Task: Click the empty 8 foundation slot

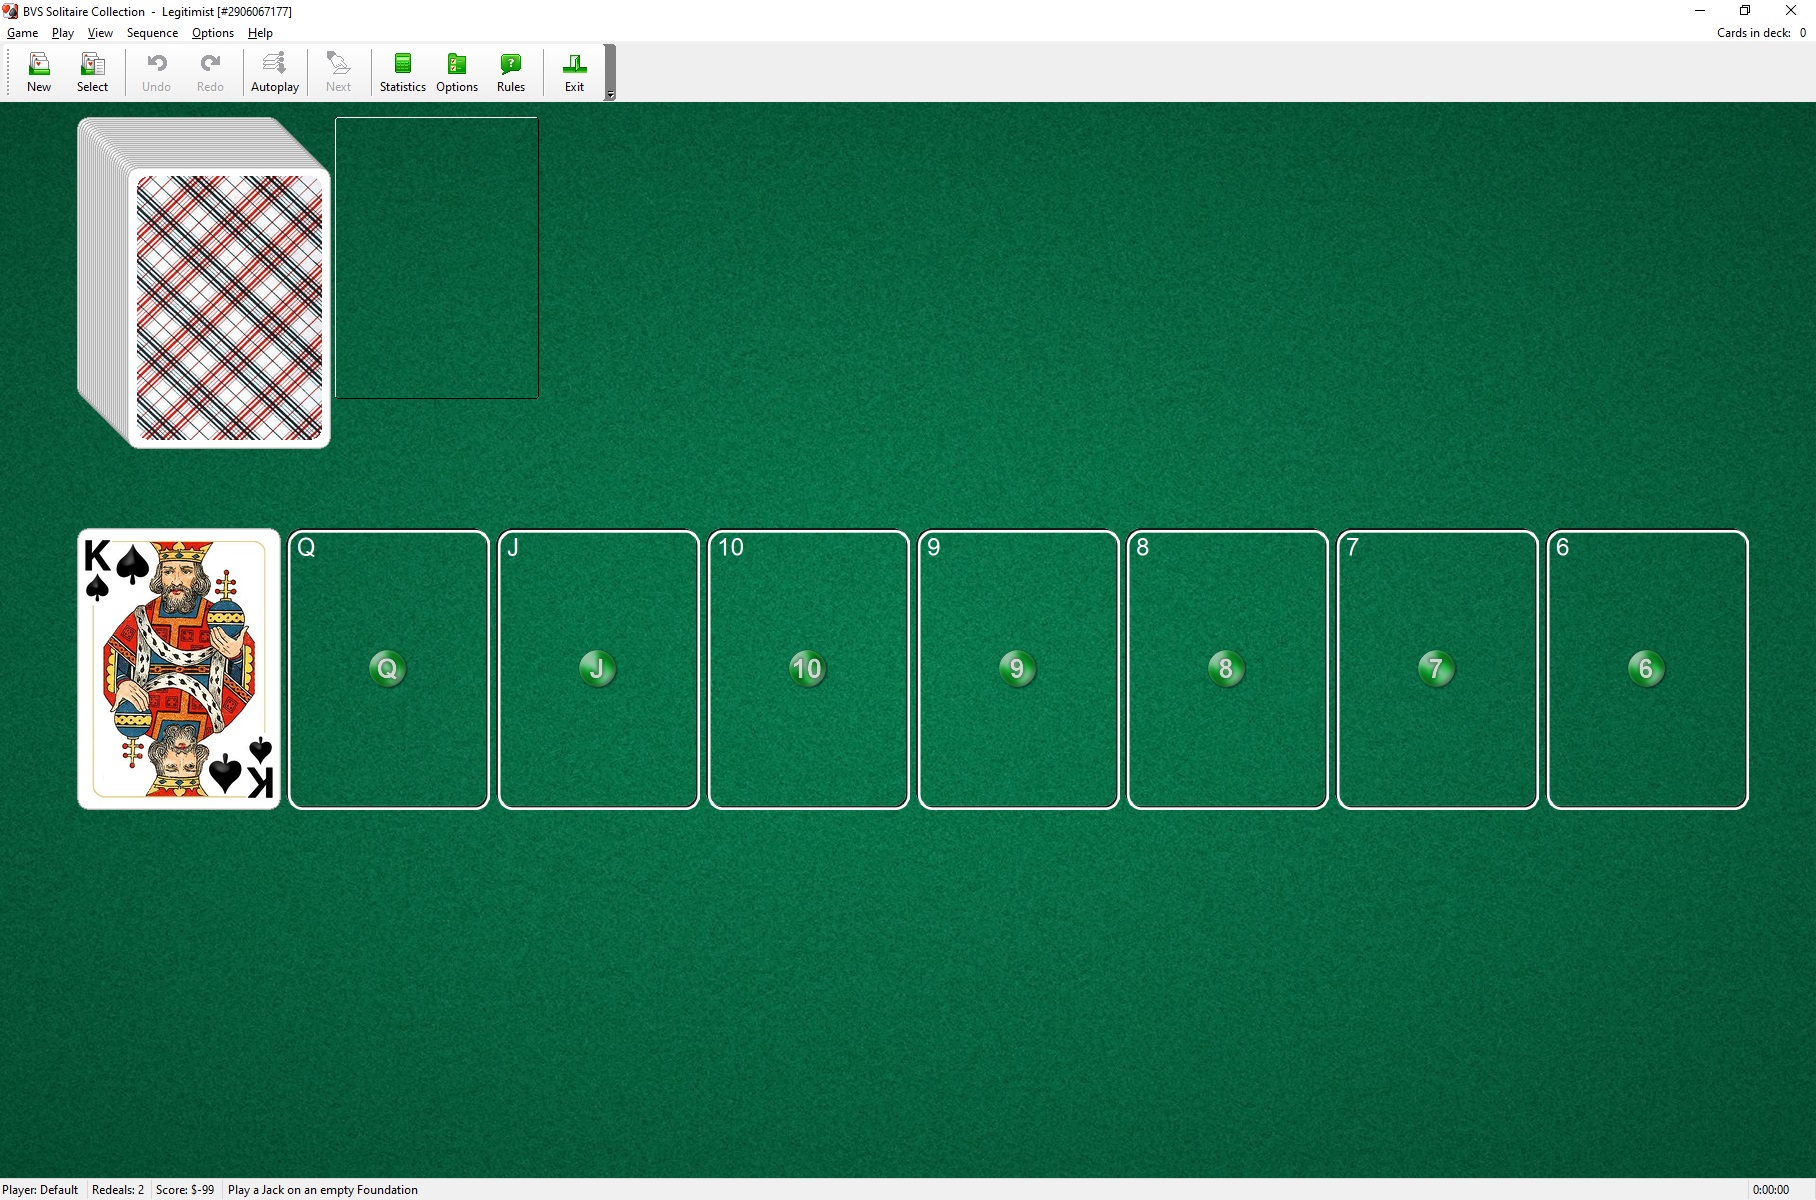Action: tap(1228, 669)
